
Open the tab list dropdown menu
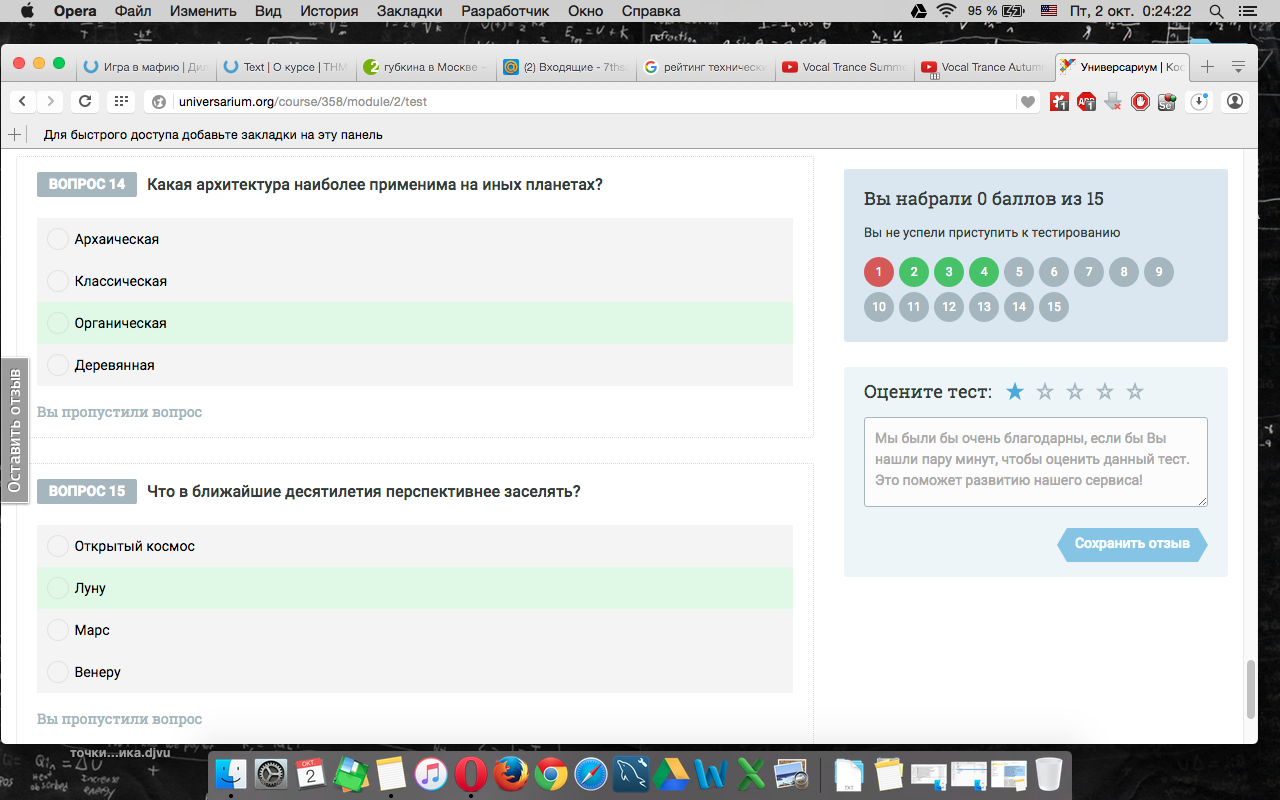click(x=1238, y=67)
